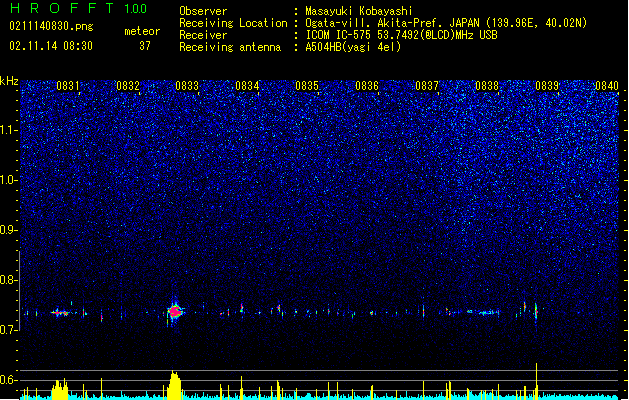Click the 0.6 frequency axis label
This screenshot has height=400, width=629.
[9, 380]
